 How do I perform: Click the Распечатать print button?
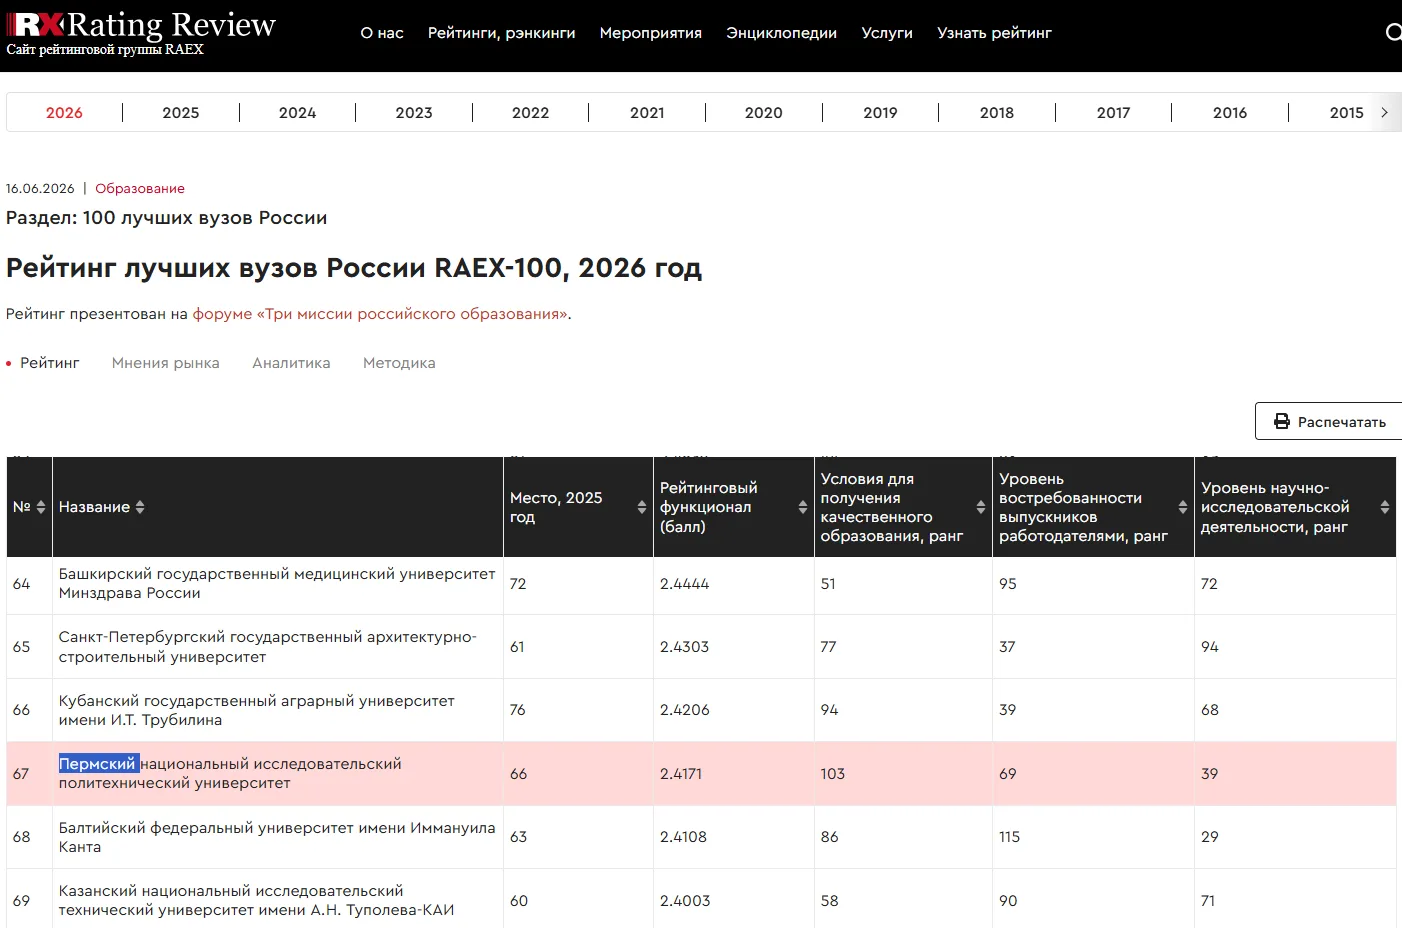point(1329,422)
